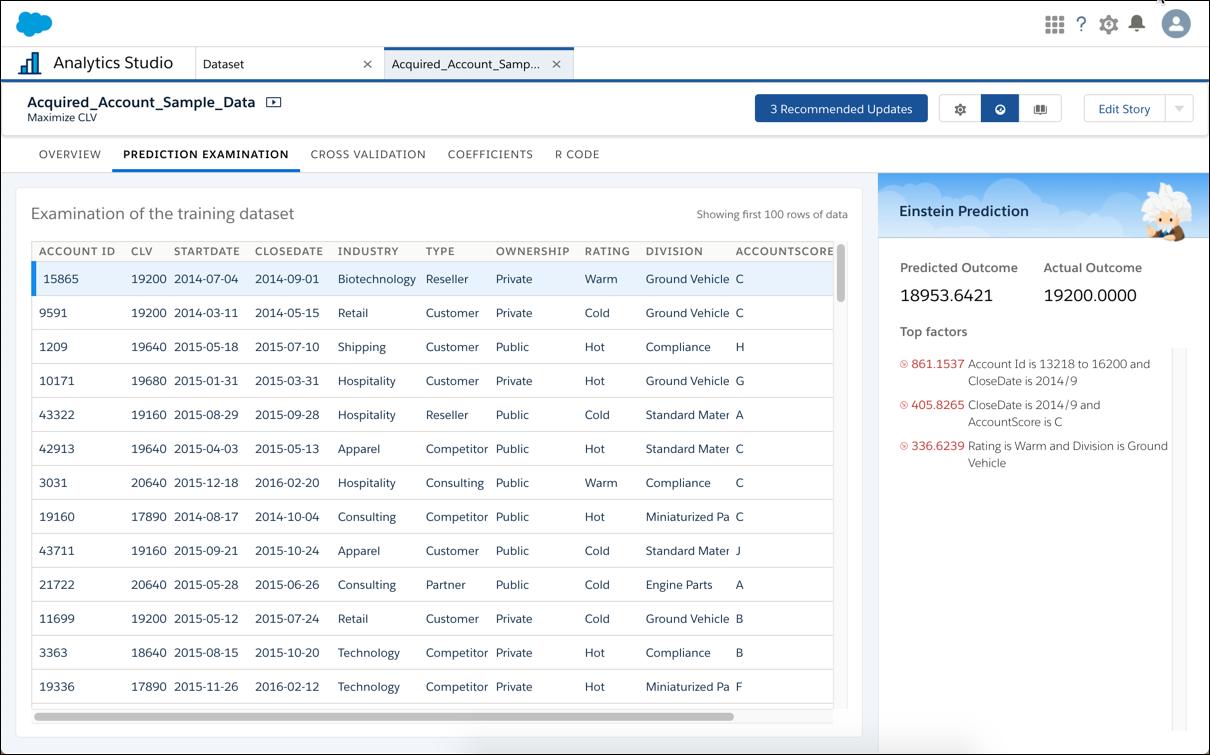
Task: Select the row with Account ID 19160
Action: click(x=433, y=517)
